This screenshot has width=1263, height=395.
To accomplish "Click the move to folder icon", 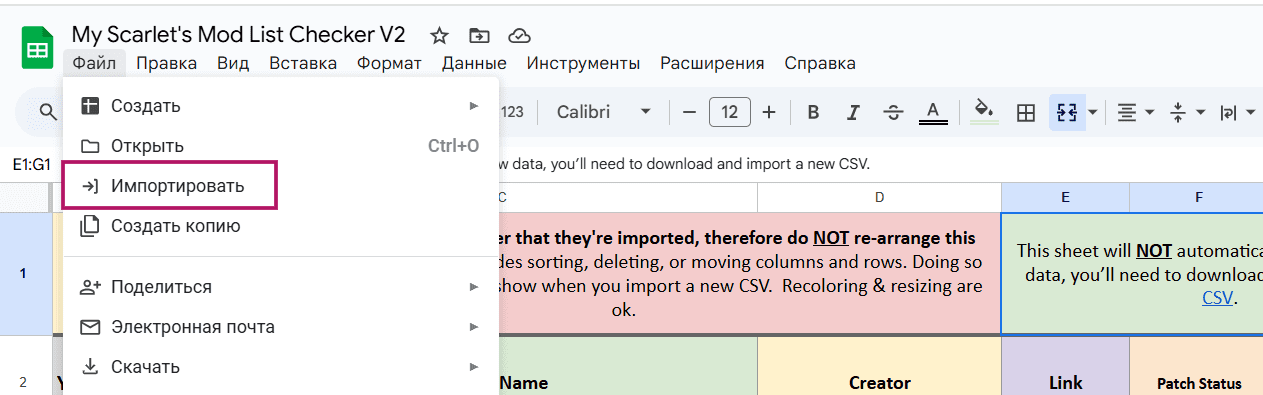I will [x=479, y=36].
